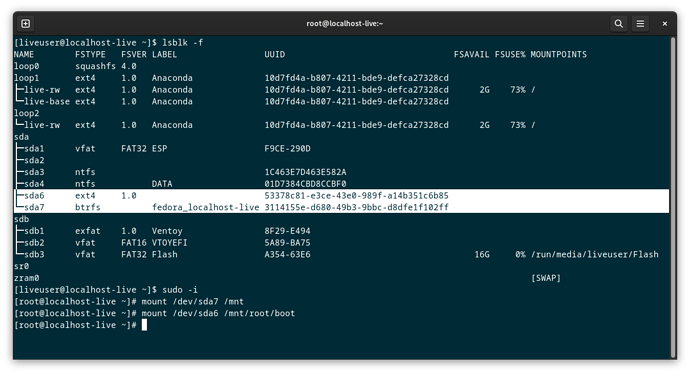Click the terminal vertical scrollbar
The height and width of the screenshot is (374, 690).
pos(673,197)
